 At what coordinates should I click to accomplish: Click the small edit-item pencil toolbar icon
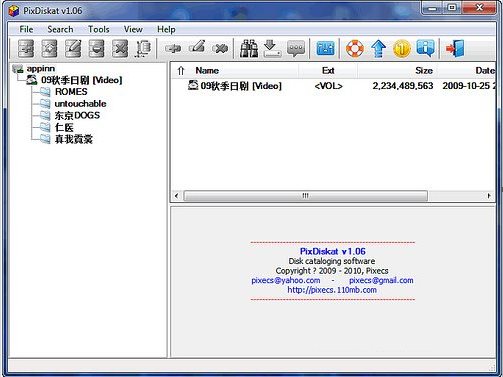197,47
